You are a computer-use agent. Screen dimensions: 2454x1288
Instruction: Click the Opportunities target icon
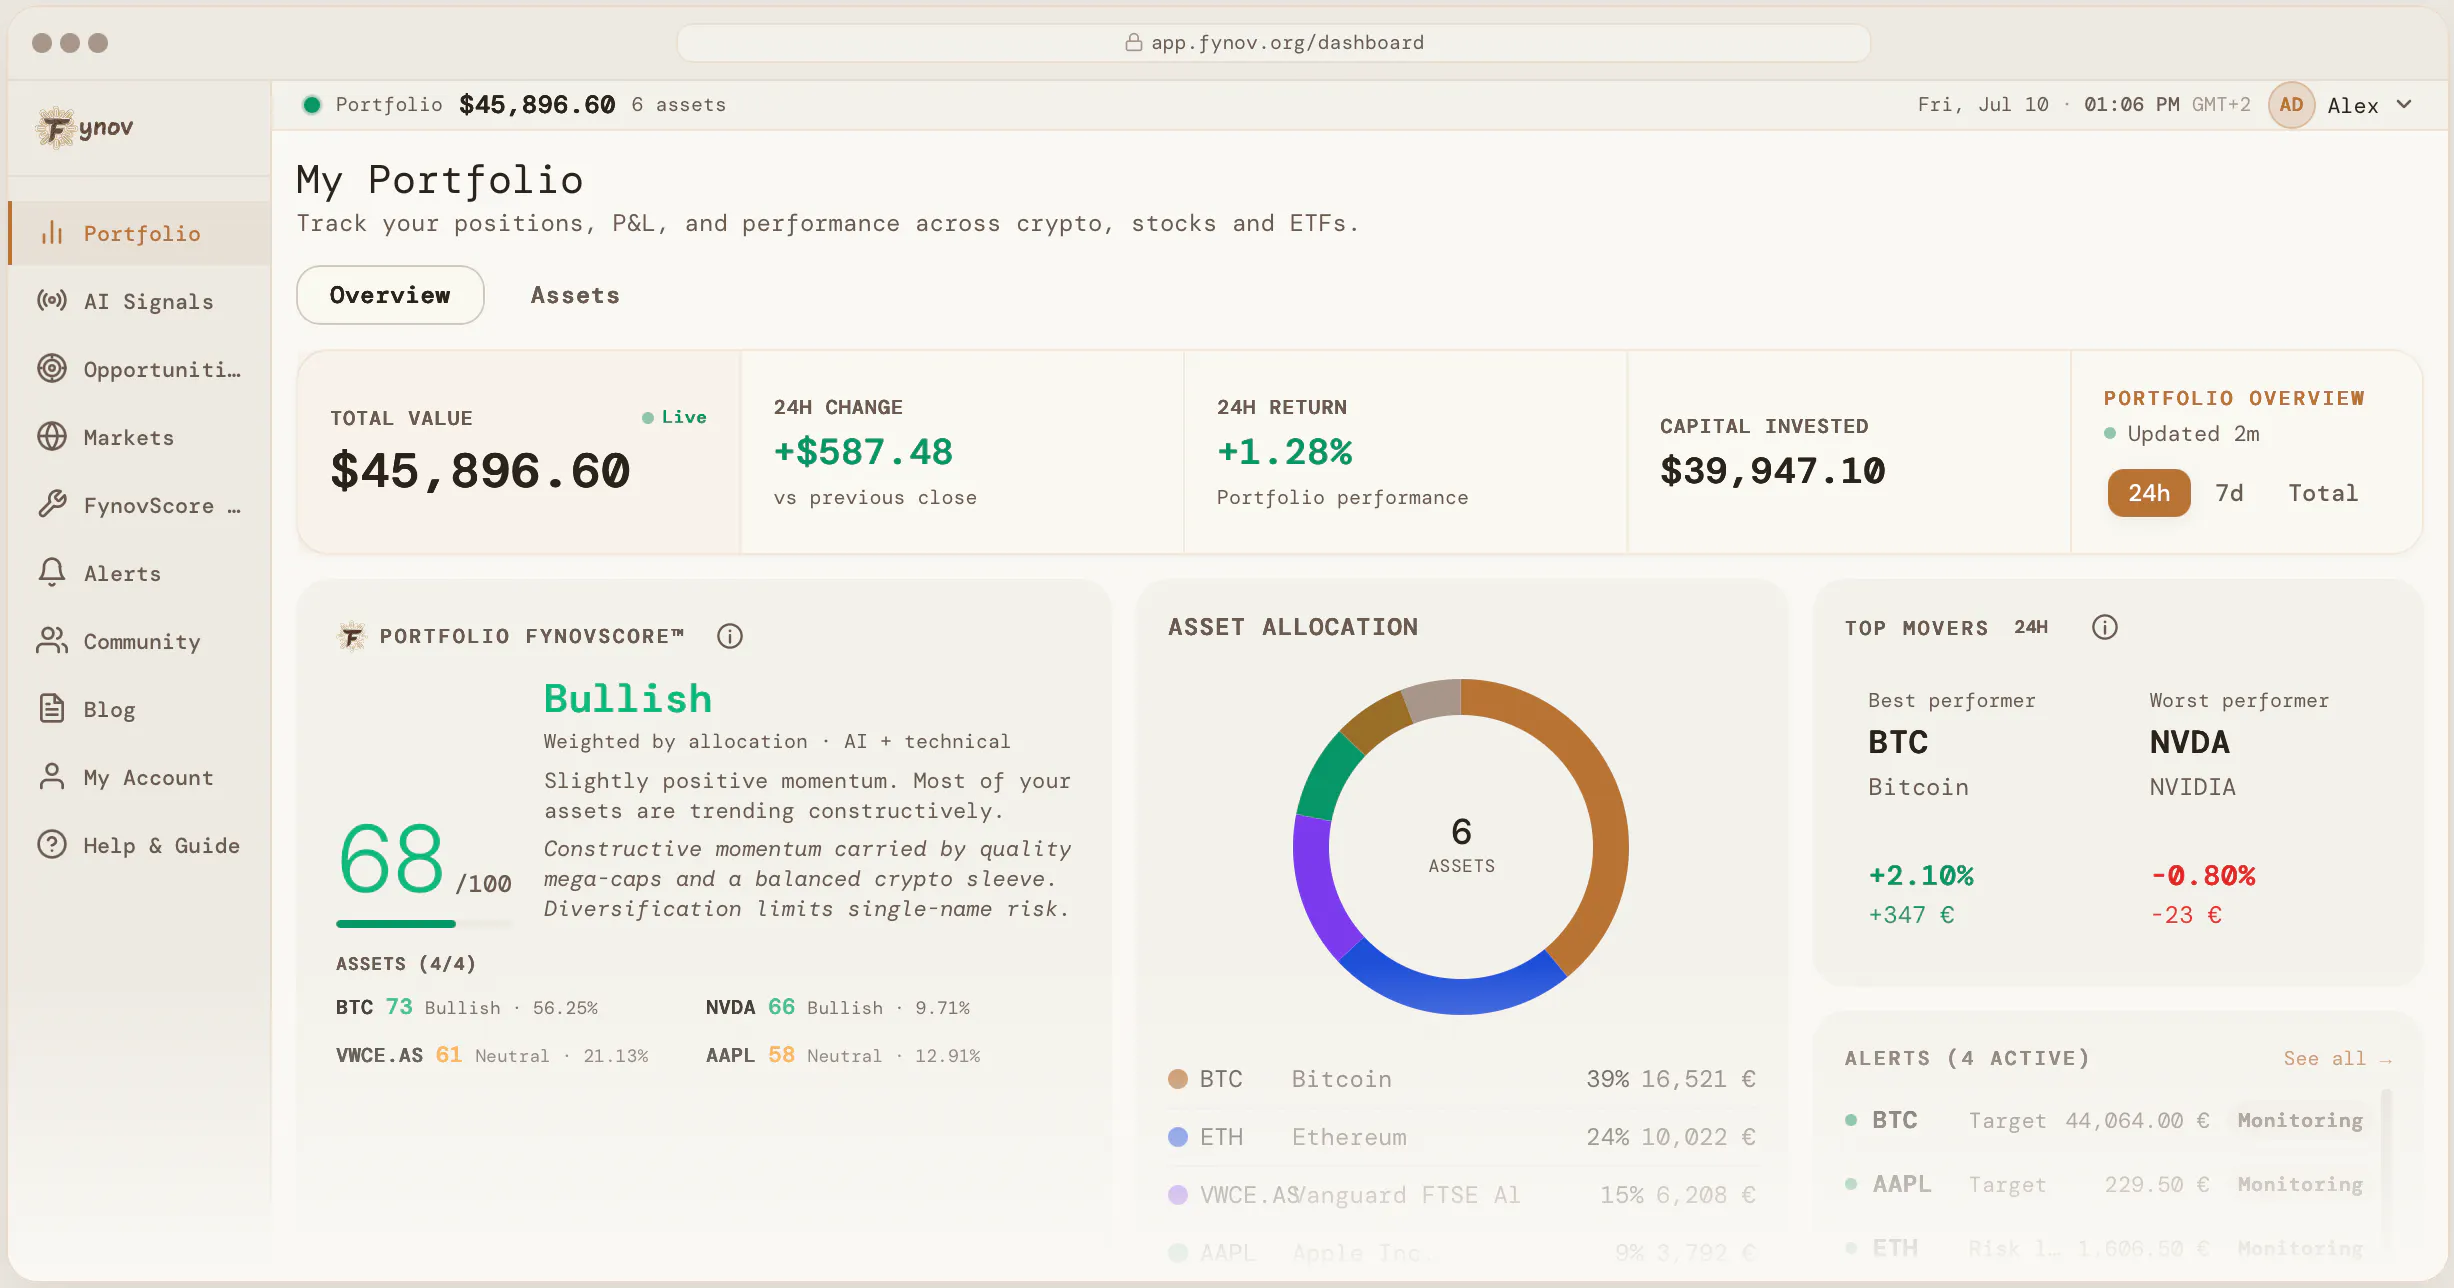[x=52, y=369]
